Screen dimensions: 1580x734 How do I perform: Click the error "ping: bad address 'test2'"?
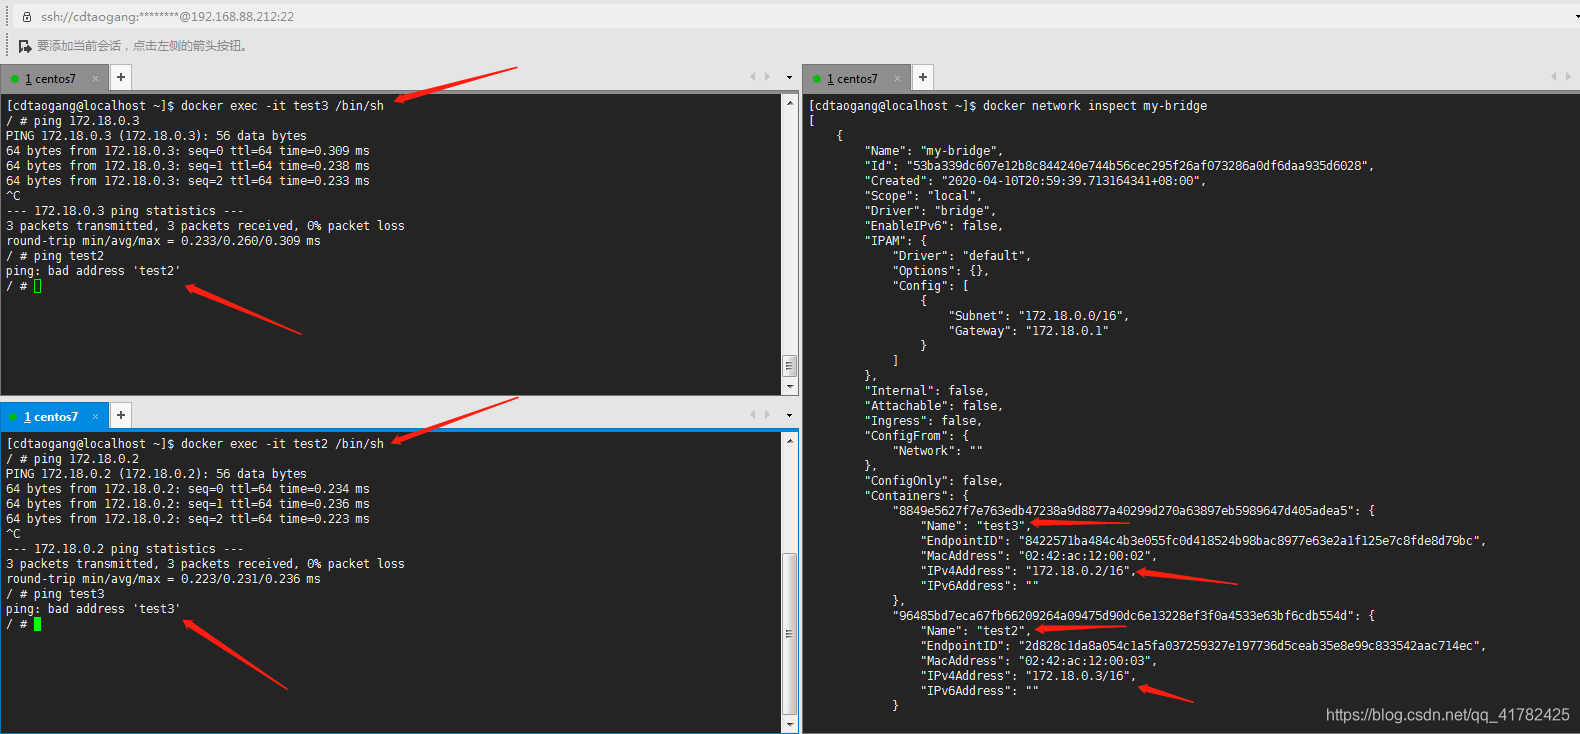(93, 271)
